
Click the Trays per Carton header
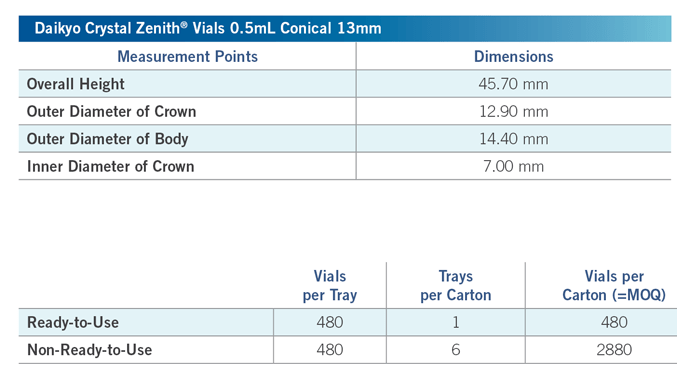[x=456, y=285]
